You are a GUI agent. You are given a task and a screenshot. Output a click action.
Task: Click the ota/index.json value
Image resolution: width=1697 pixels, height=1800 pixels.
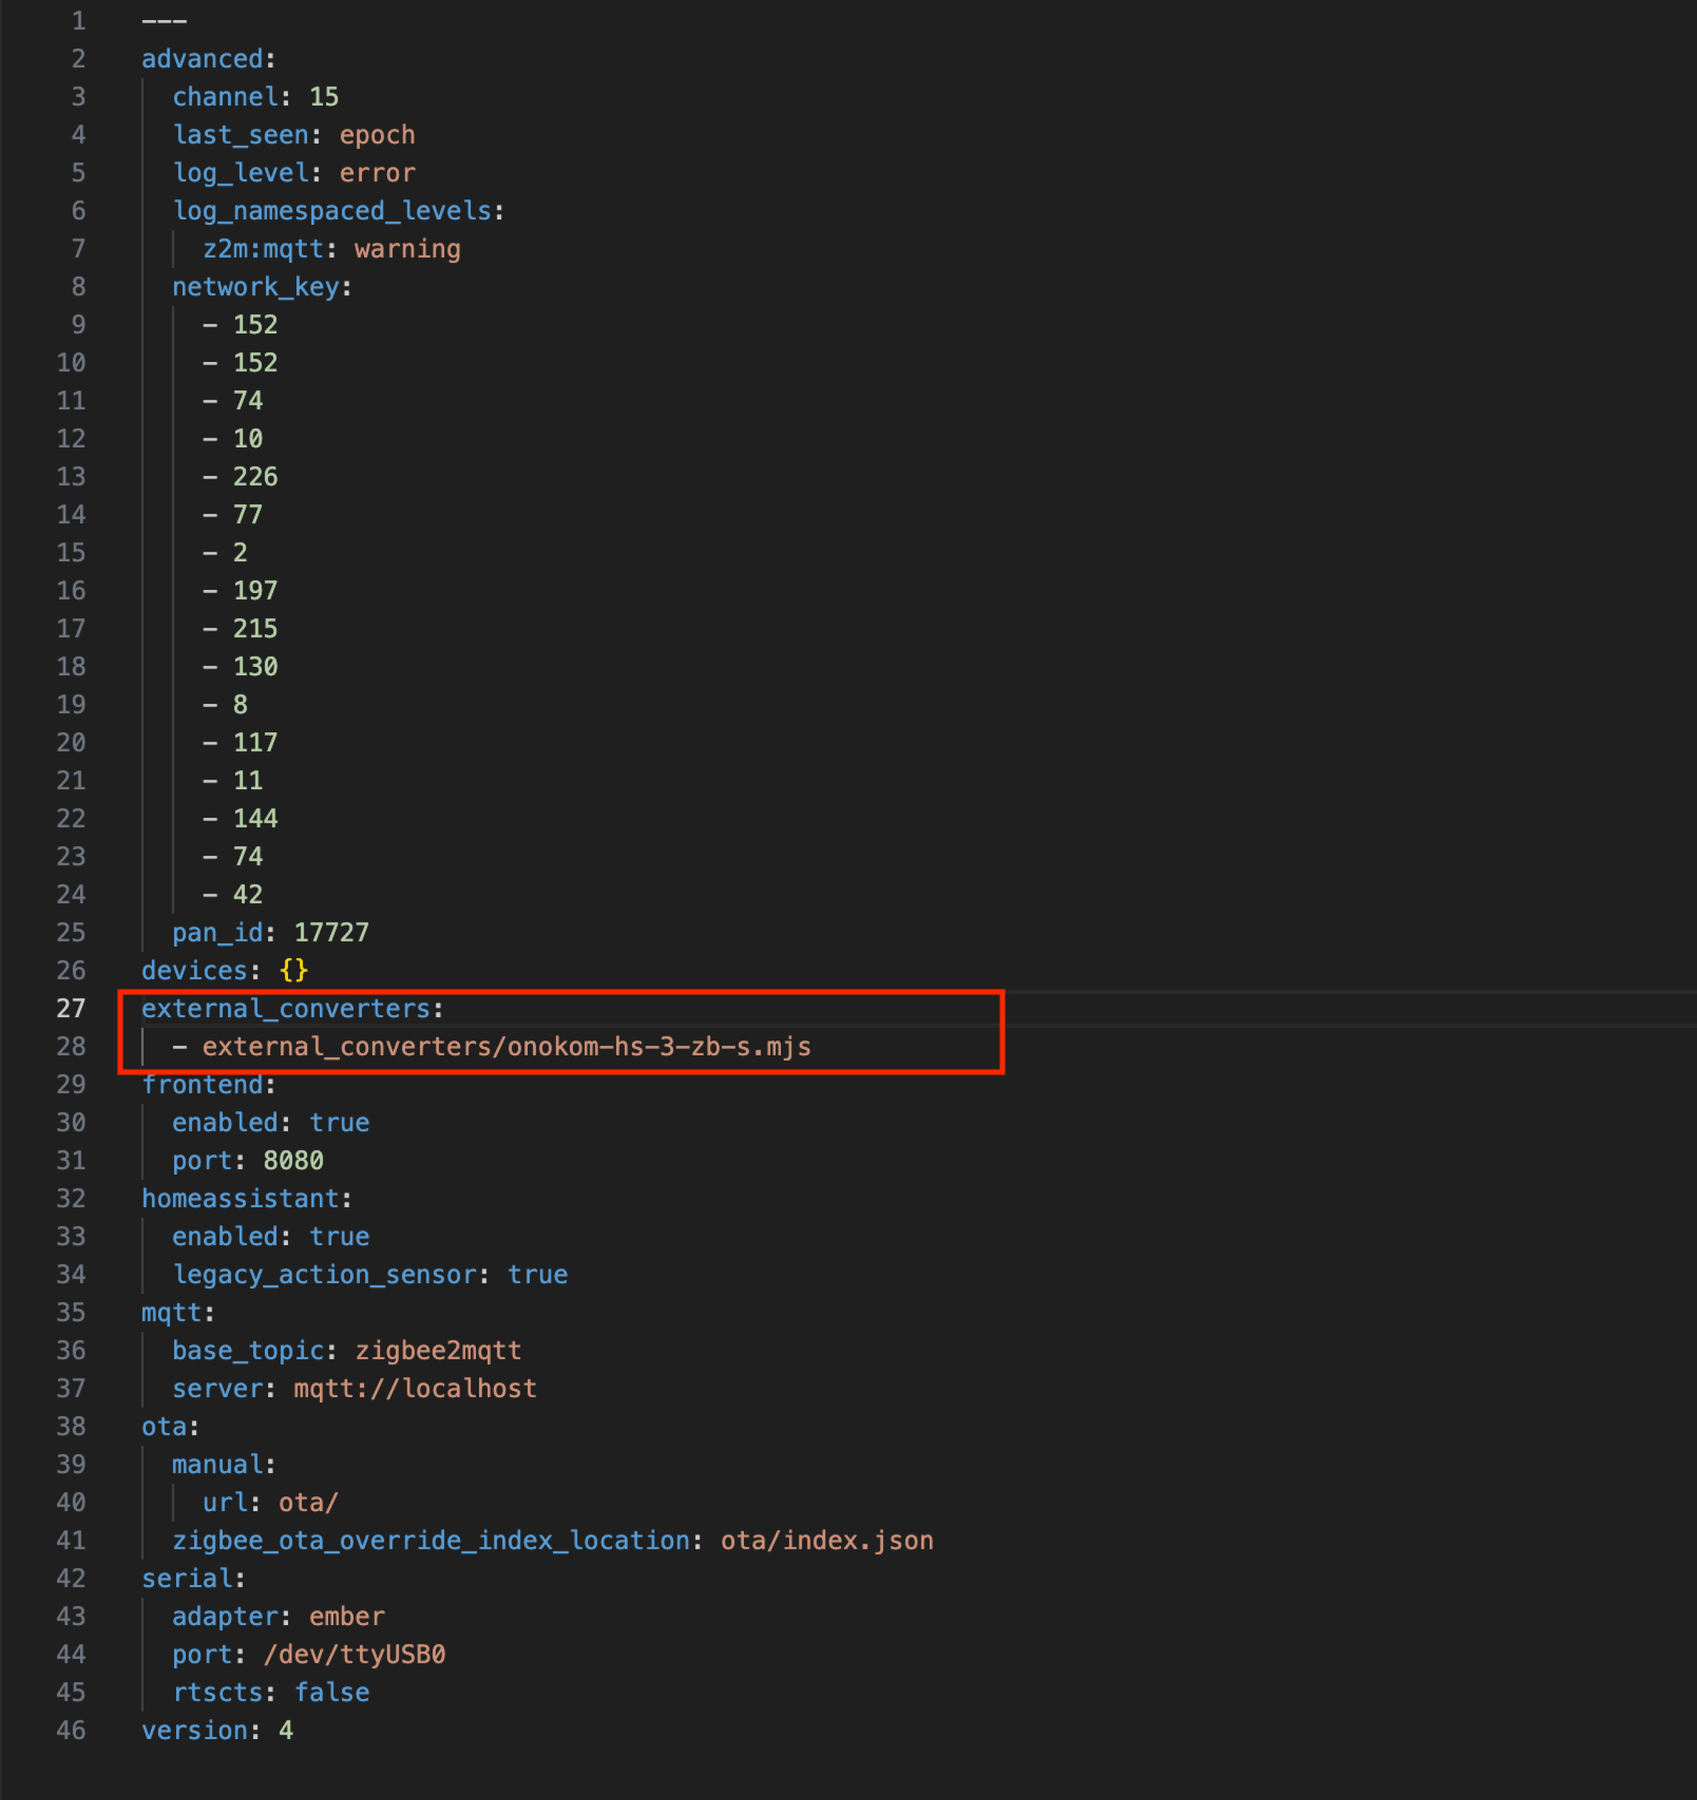pyautogui.click(x=827, y=1541)
